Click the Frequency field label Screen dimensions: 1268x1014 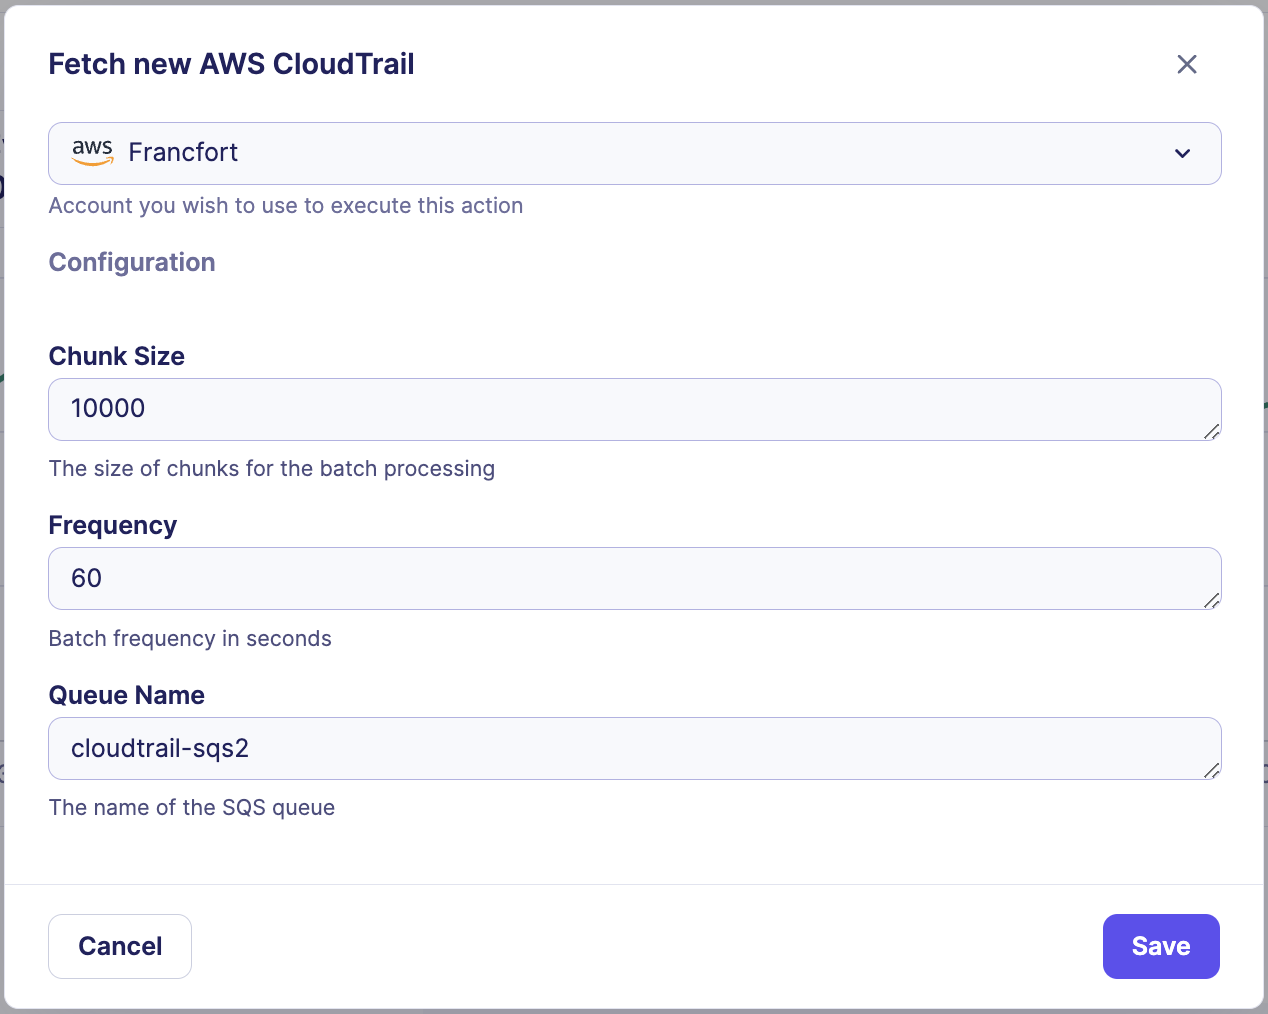tap(112, 525)
